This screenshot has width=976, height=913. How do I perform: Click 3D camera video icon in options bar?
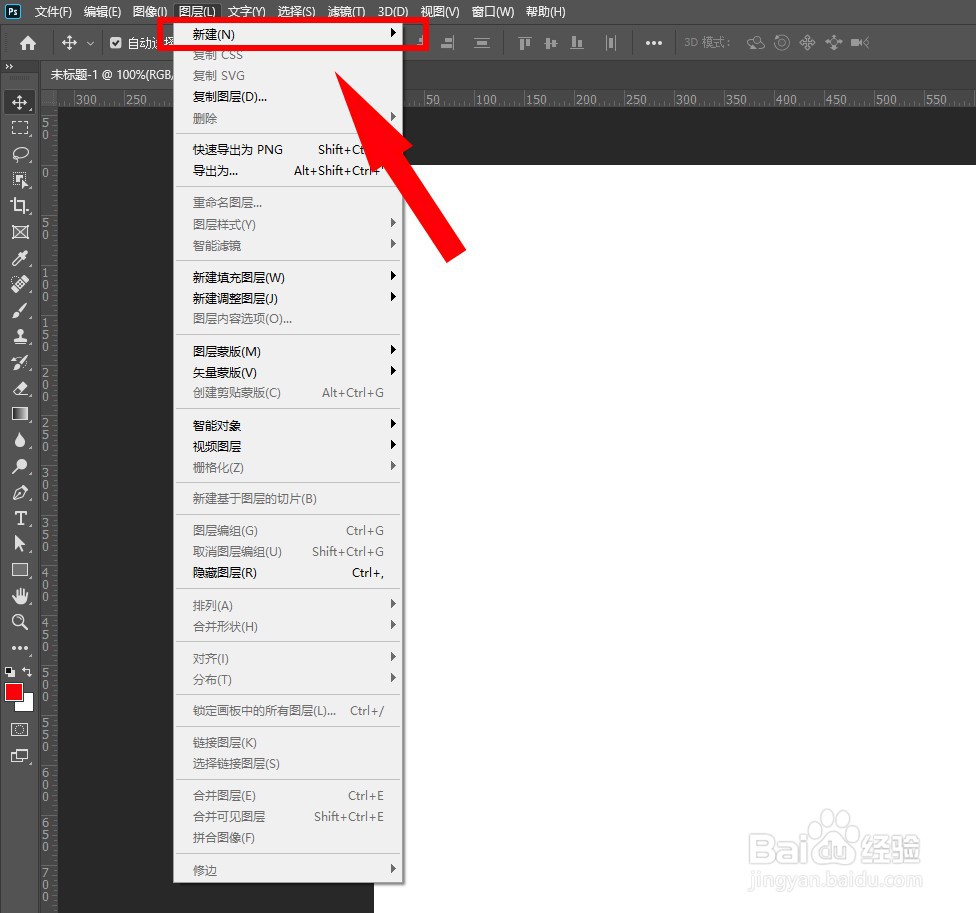tap(860, 42)
